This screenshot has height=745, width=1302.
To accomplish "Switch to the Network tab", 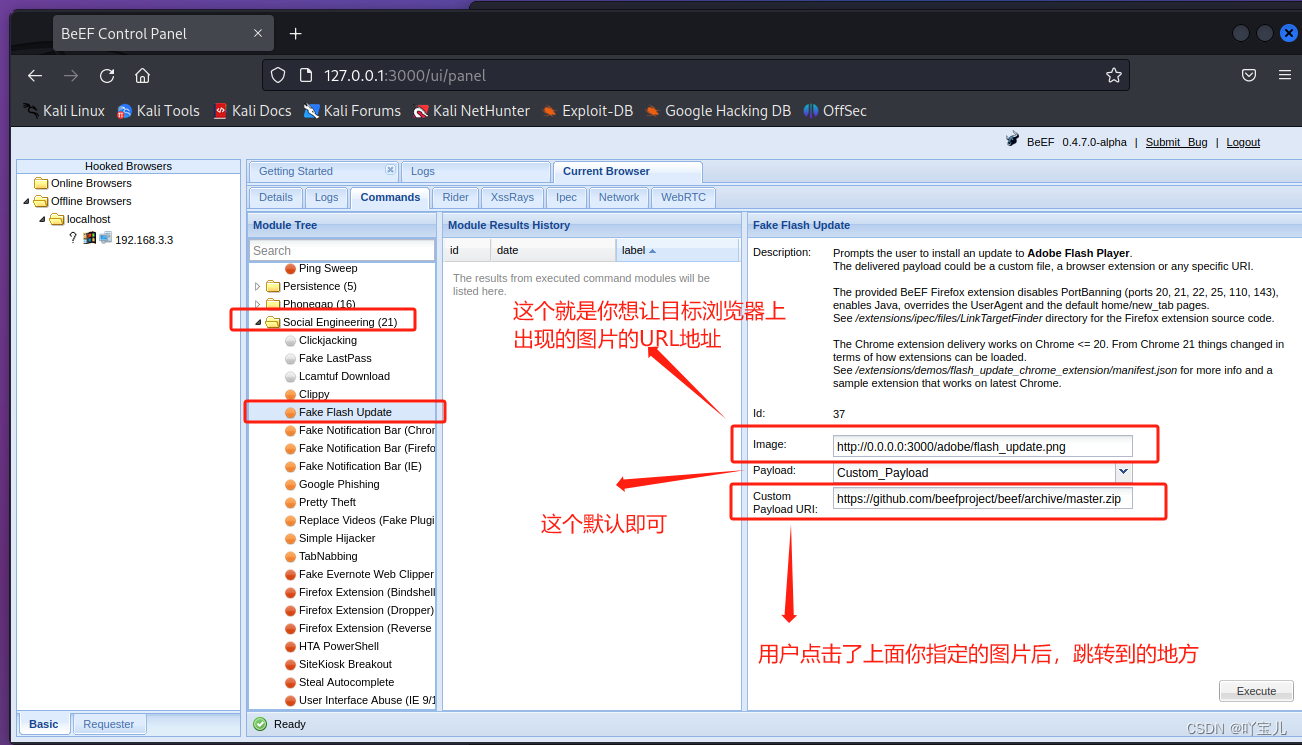I will pos(618,197).
